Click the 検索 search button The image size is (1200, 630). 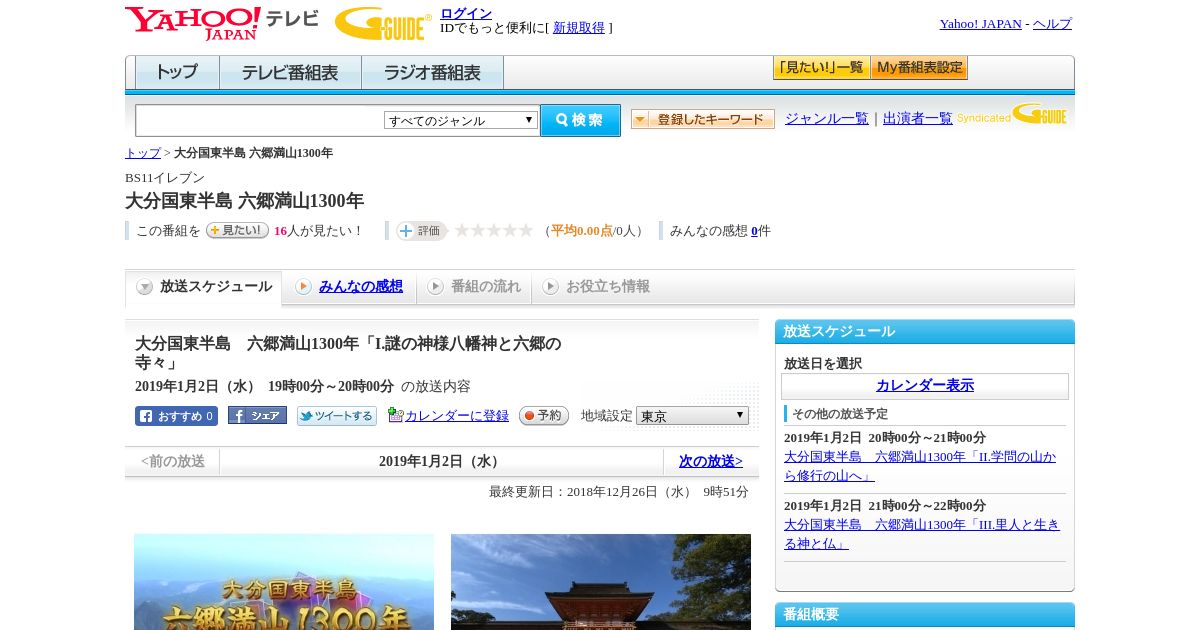(580, 120)
